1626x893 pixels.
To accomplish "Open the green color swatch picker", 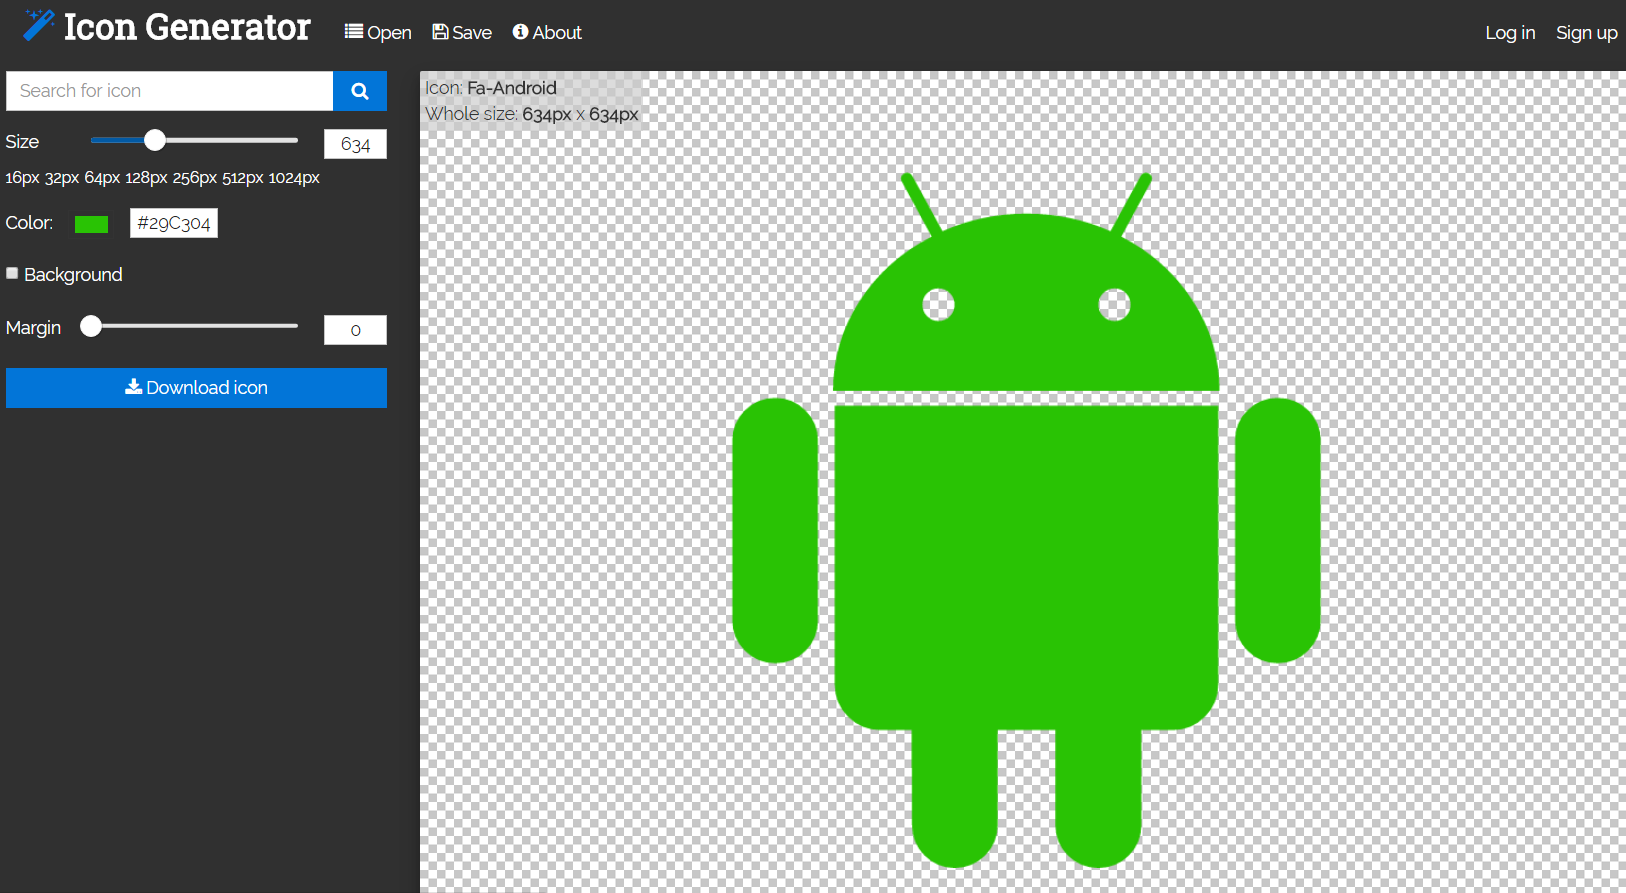I will point(91,224).
